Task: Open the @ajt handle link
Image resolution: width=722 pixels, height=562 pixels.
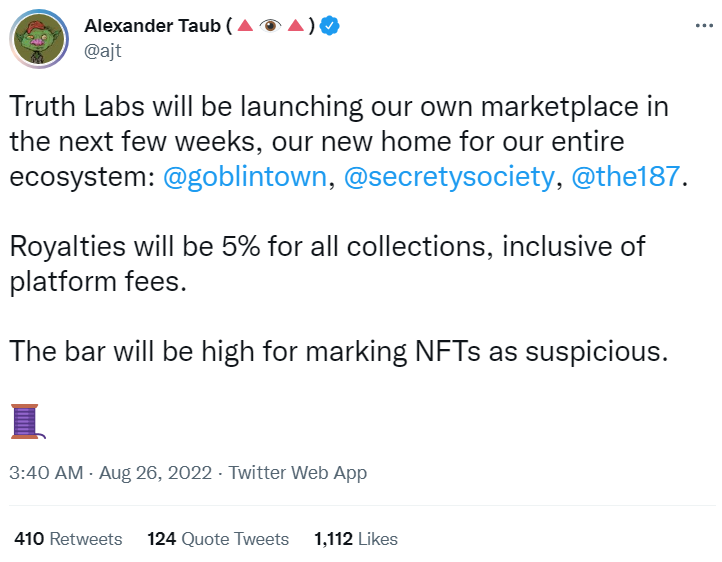Action: 104,51
